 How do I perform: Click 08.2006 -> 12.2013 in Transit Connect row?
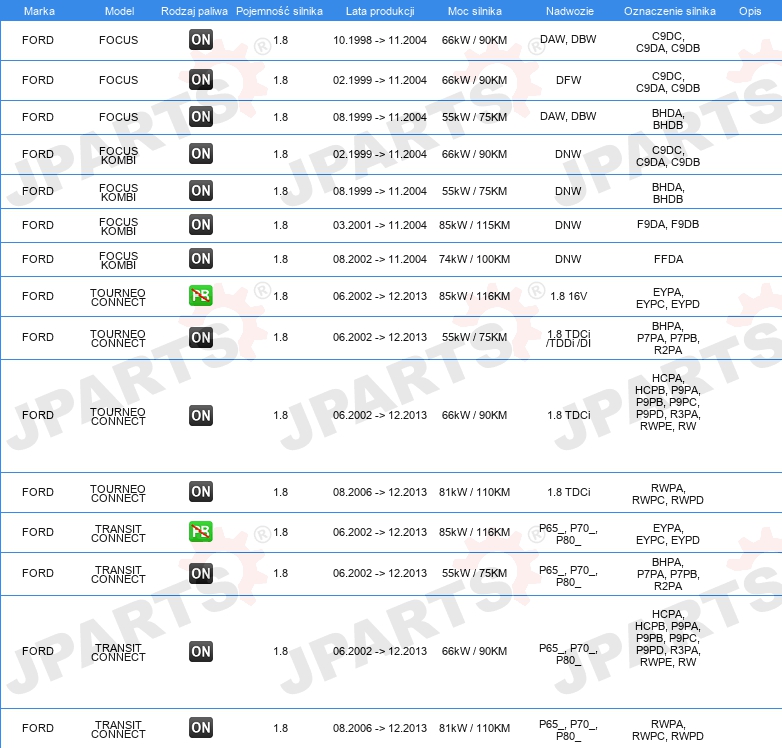click(x=380, y=728)
